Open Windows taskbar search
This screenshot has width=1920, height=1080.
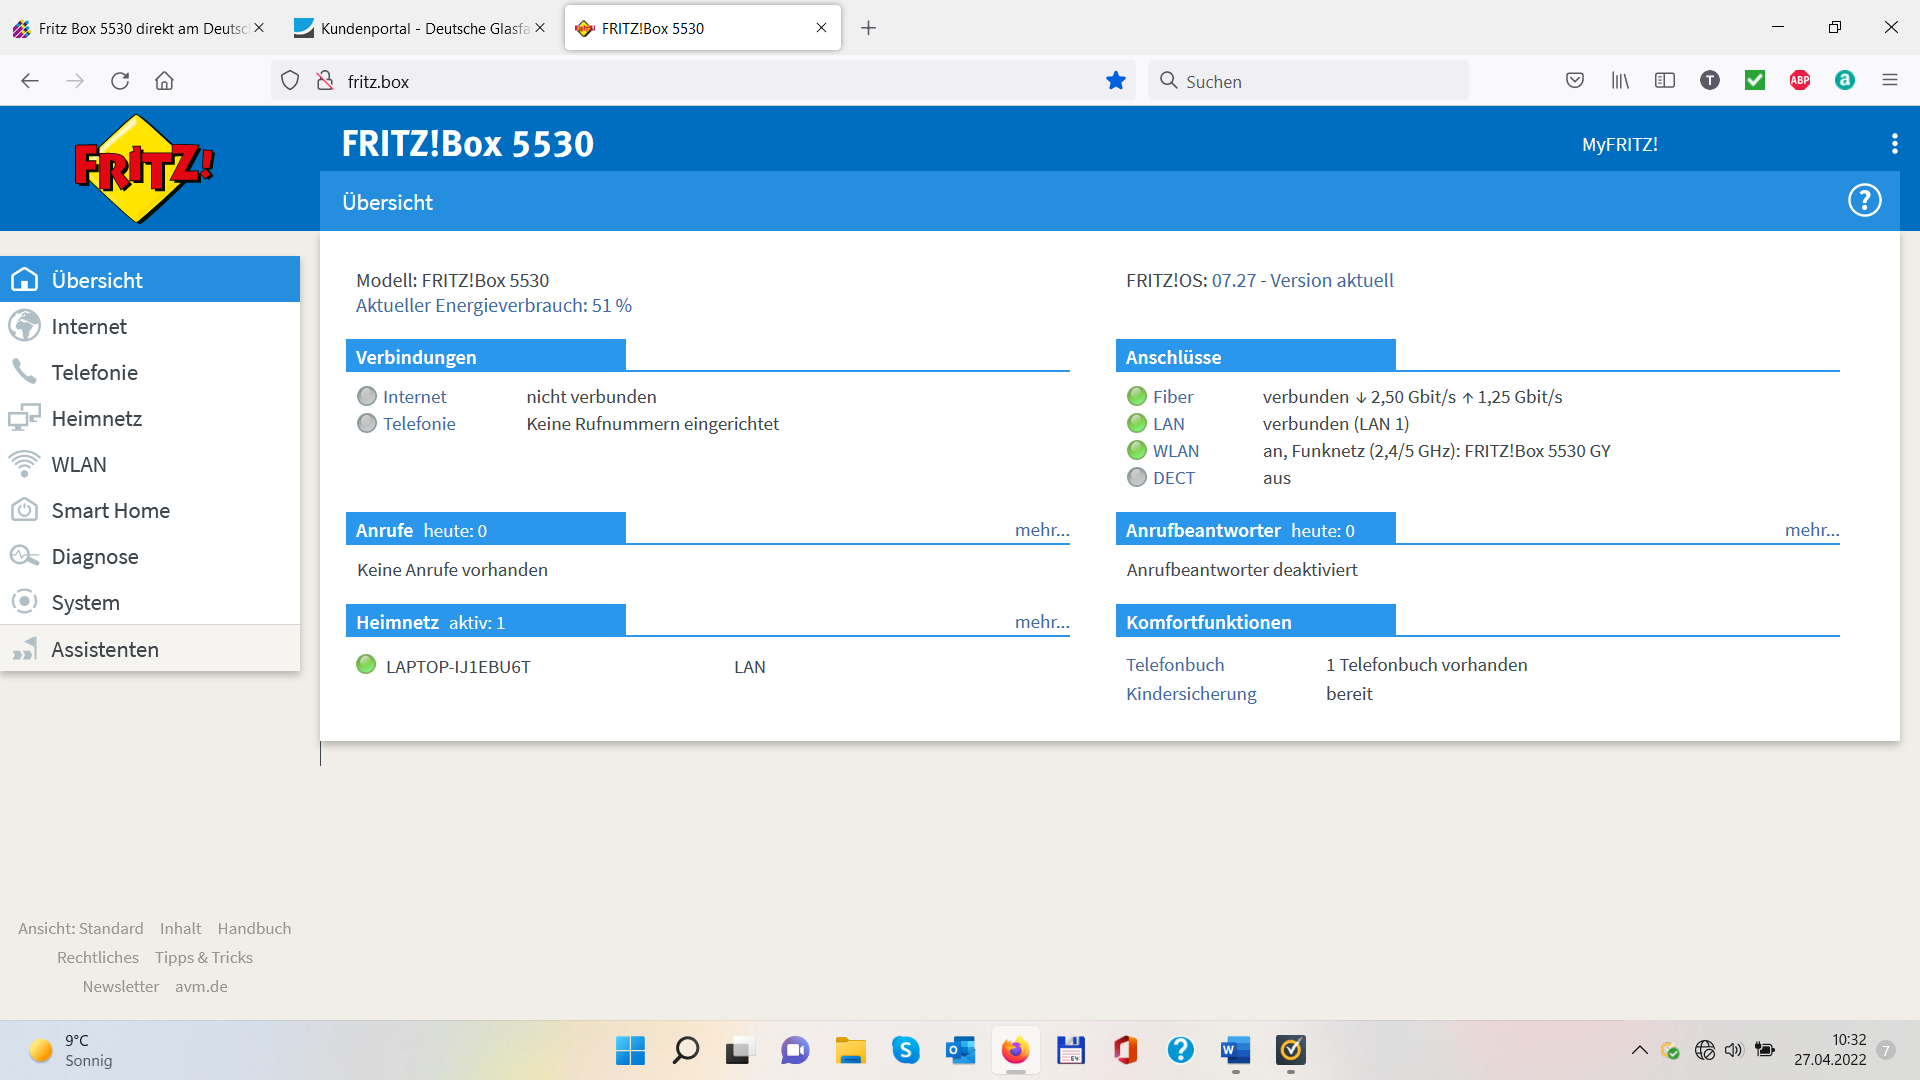(686, 1051)
